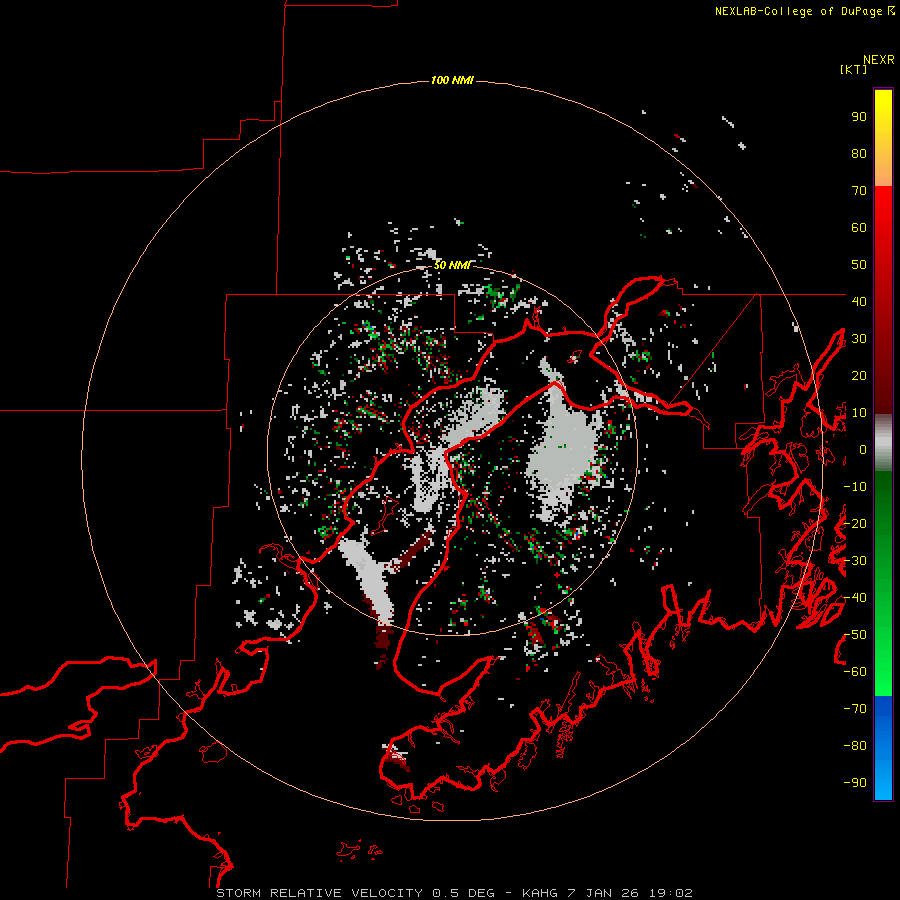Click the "-40" knots scale value
900x900 pixels.
pos(855,598)
